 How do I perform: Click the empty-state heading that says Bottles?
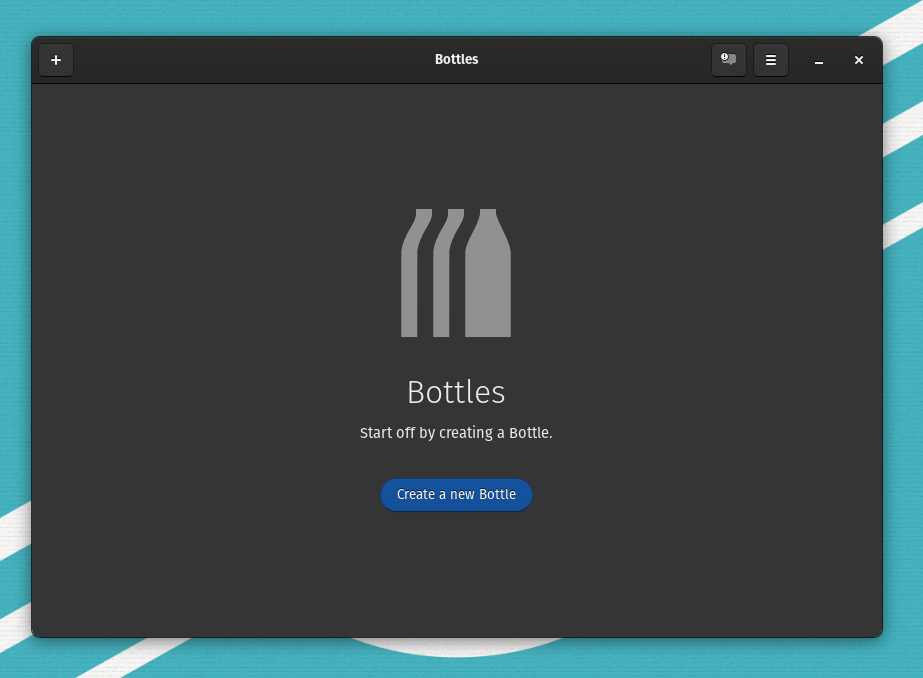[456, 392]
